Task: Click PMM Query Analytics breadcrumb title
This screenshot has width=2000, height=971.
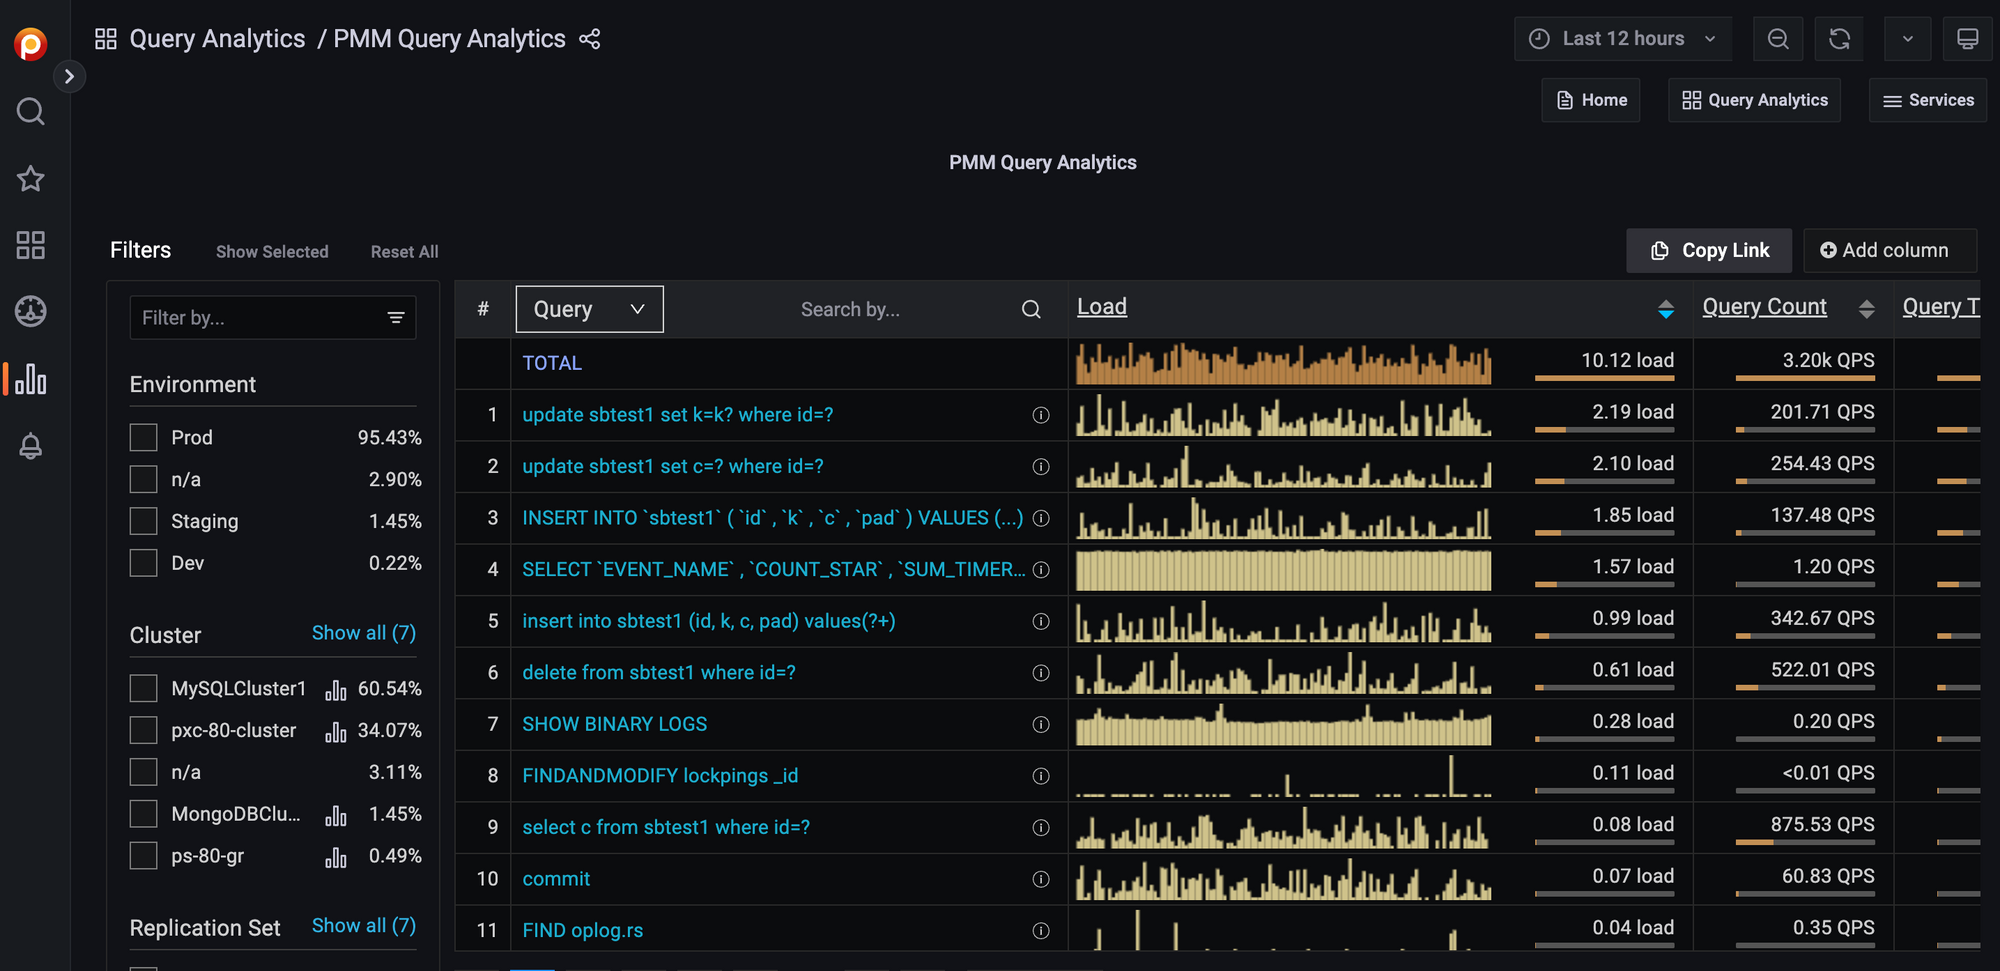Action: click(x=449, y=39)
